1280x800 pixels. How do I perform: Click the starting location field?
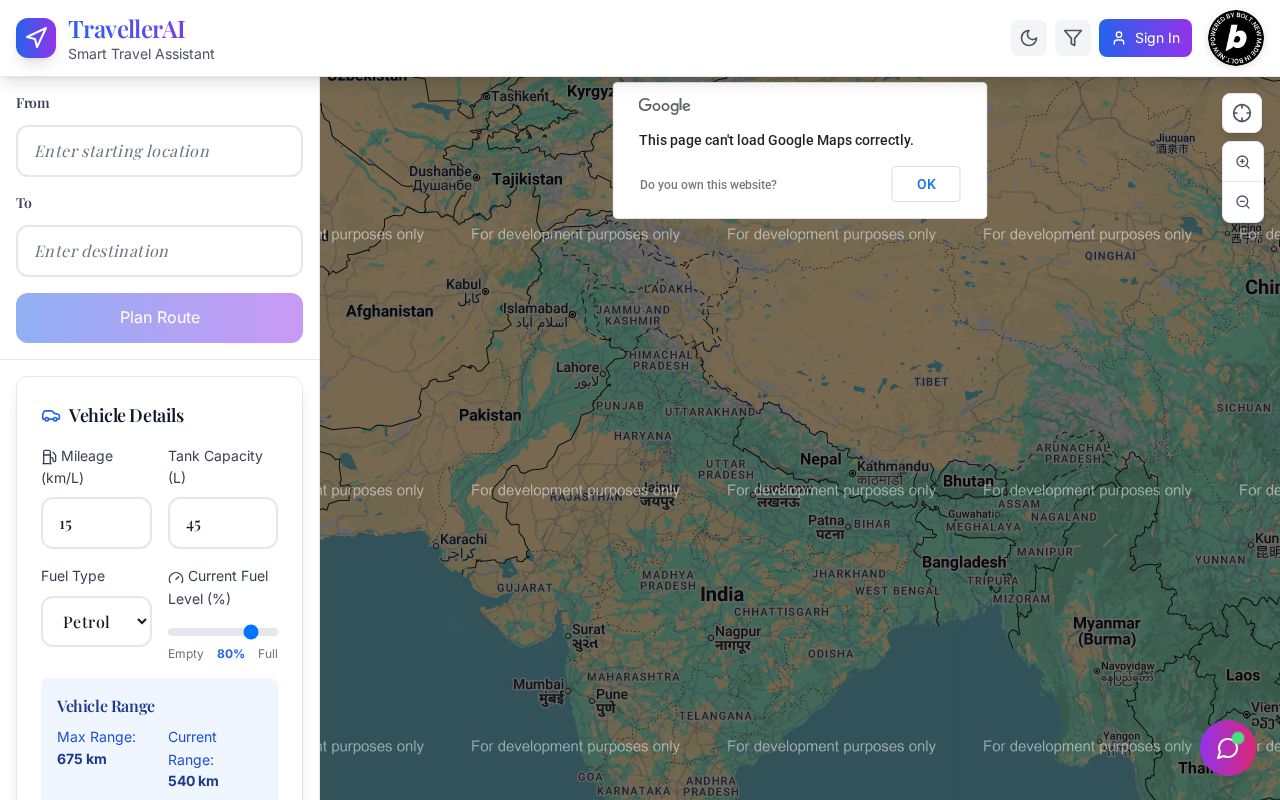(159, 151)
